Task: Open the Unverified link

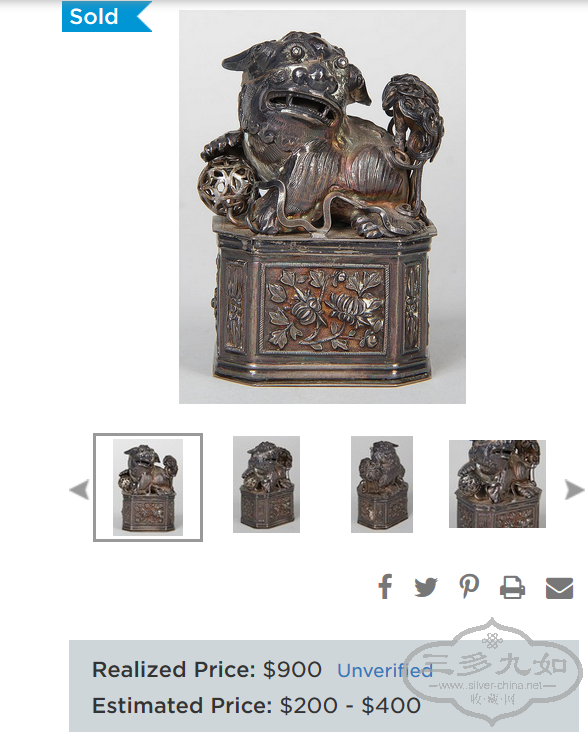Action: [x=385, y=670]
